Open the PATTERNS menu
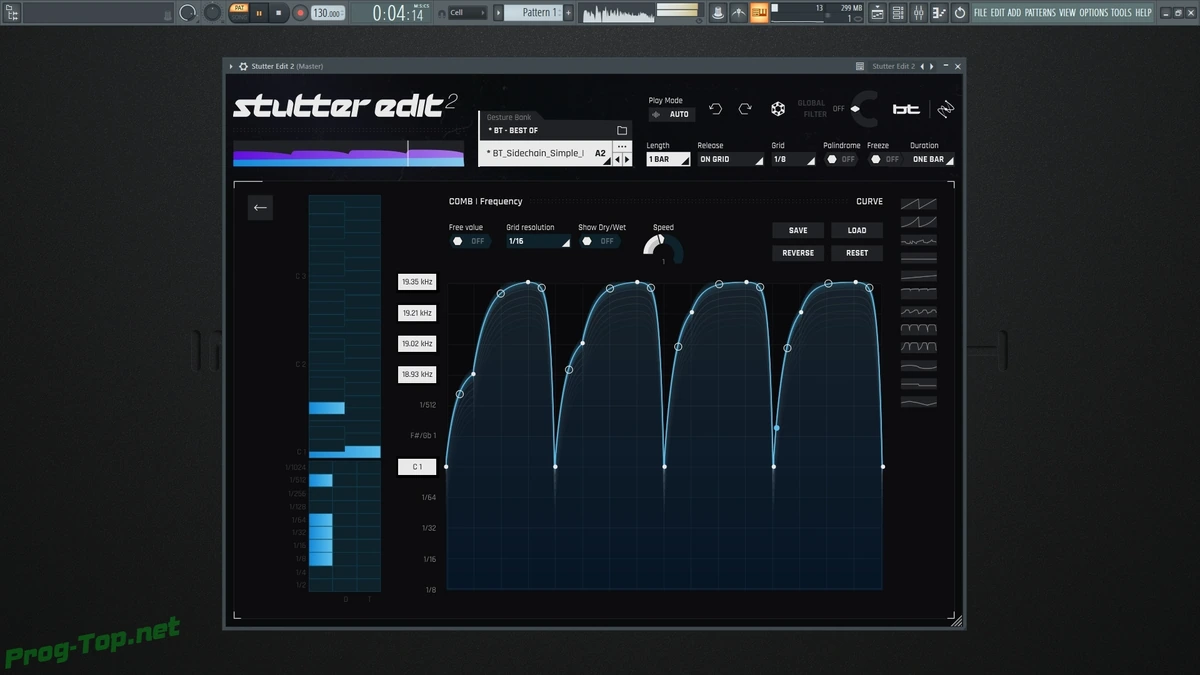Screen dimensions: 1200x675 click(1040, 13)
